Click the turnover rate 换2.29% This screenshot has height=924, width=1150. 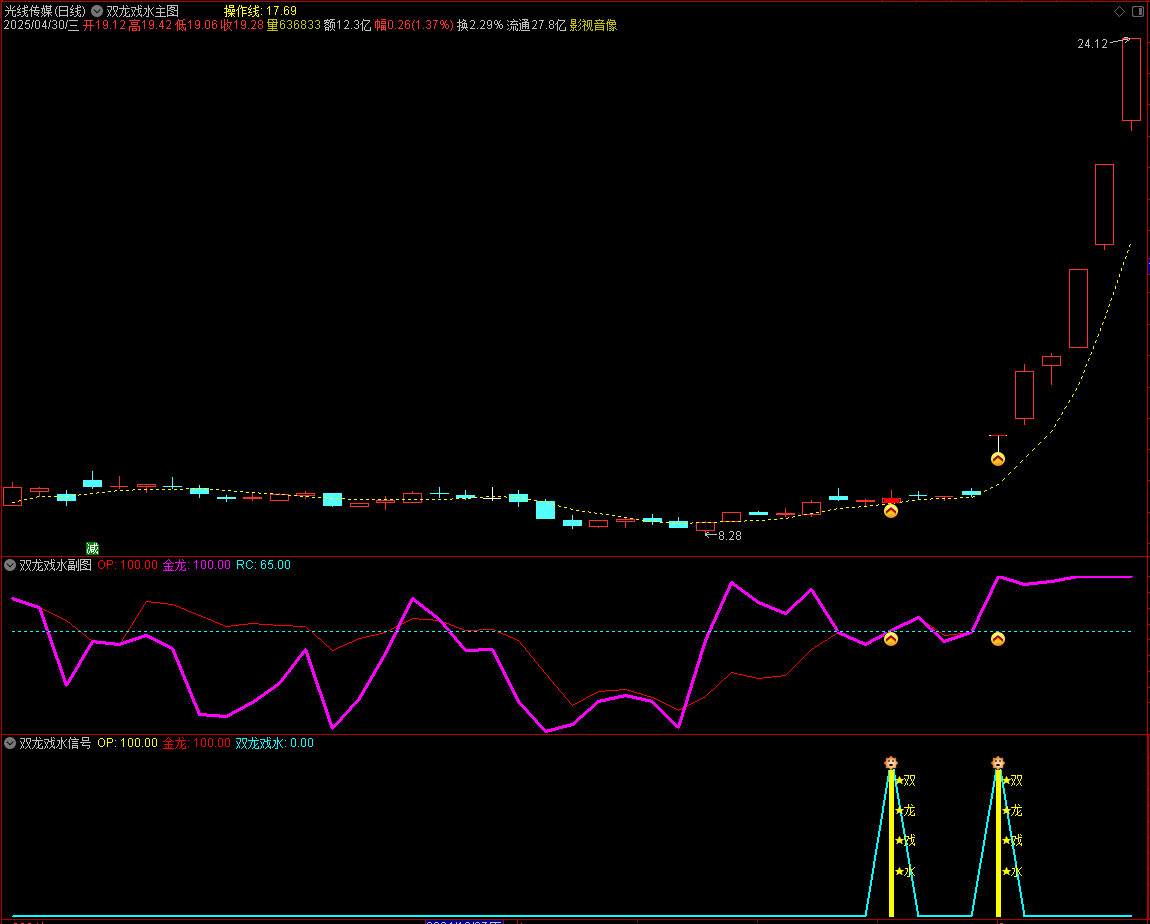[480, 25]
